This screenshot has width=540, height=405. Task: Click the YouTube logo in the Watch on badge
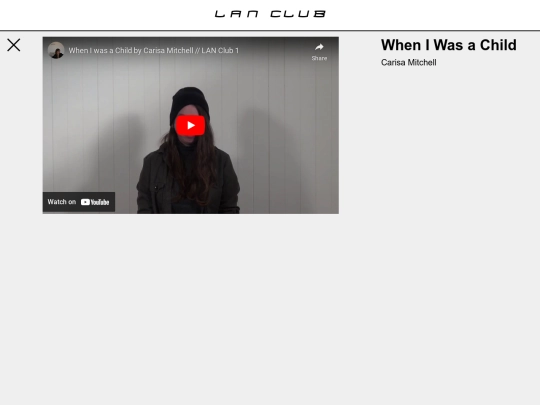coord(95,202)
